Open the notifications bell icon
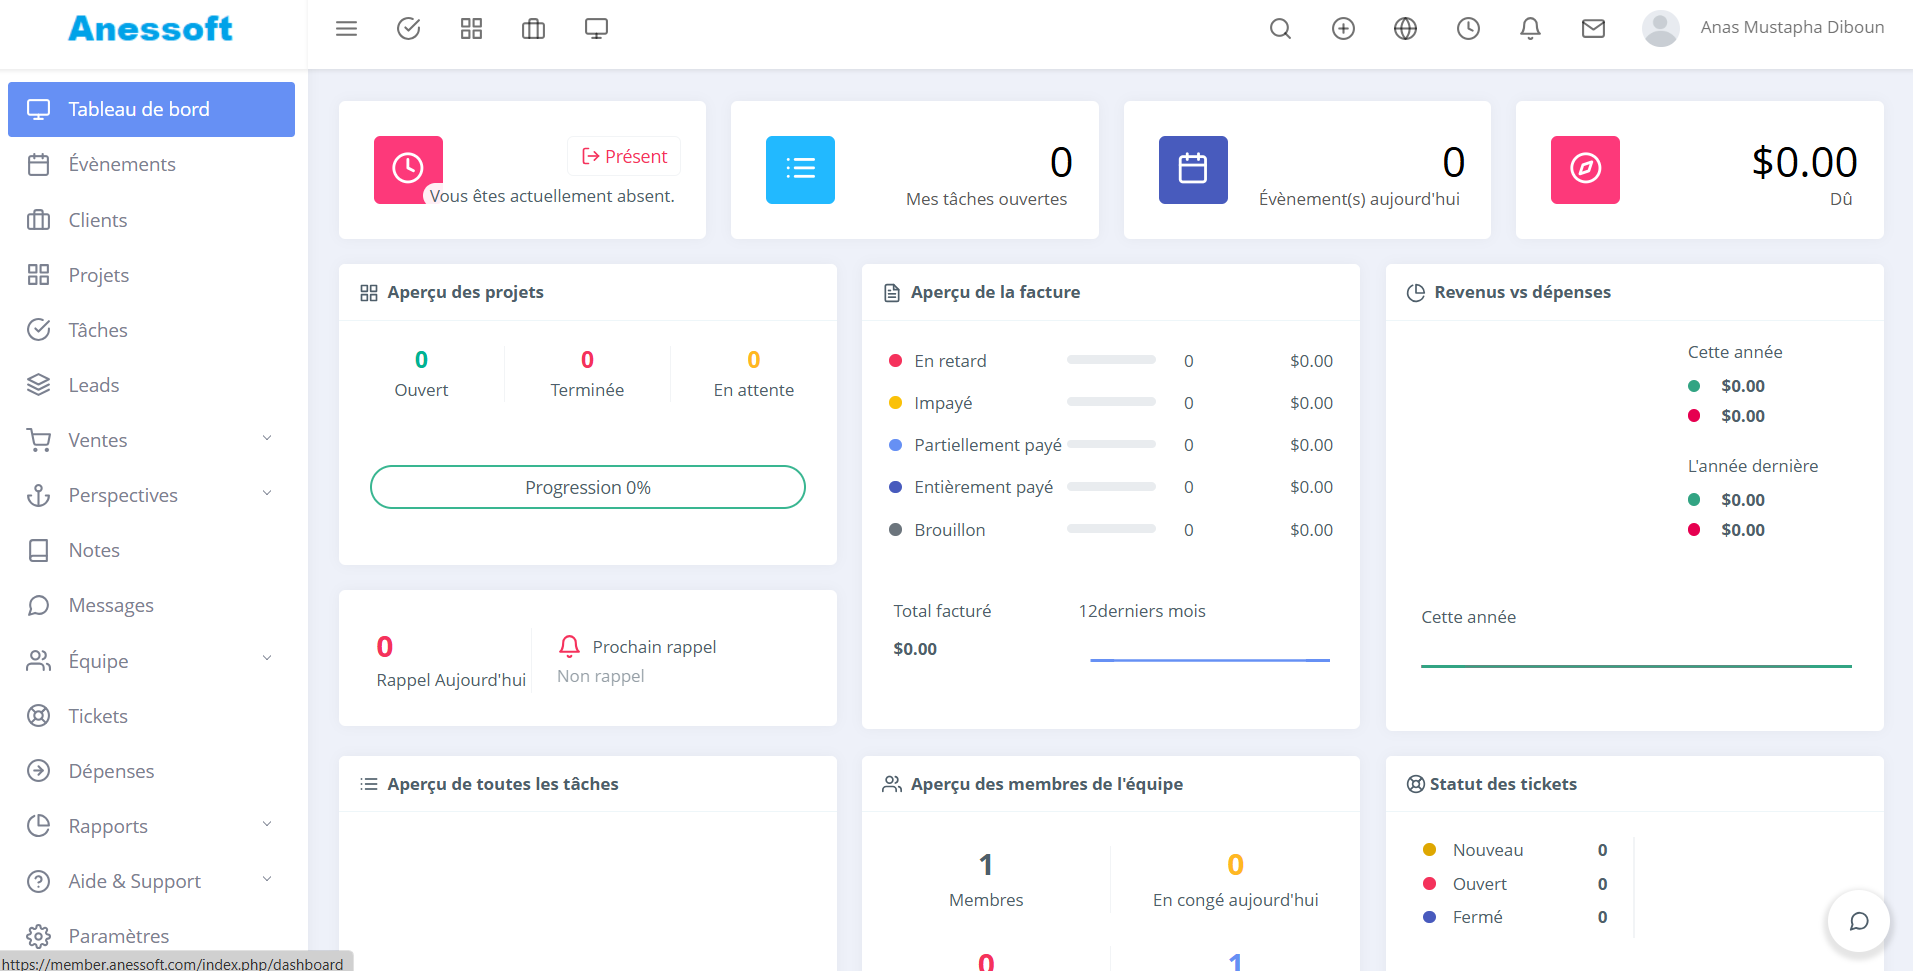 [x=1530, y=29]
